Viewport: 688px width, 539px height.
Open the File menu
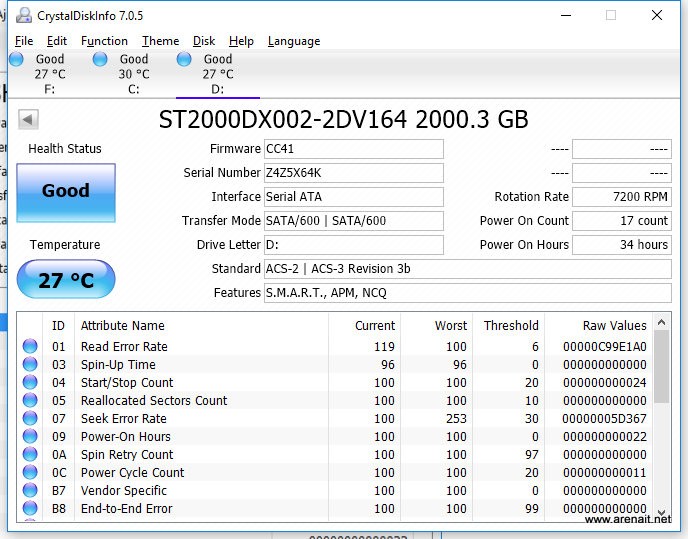(x=24, y=41)
